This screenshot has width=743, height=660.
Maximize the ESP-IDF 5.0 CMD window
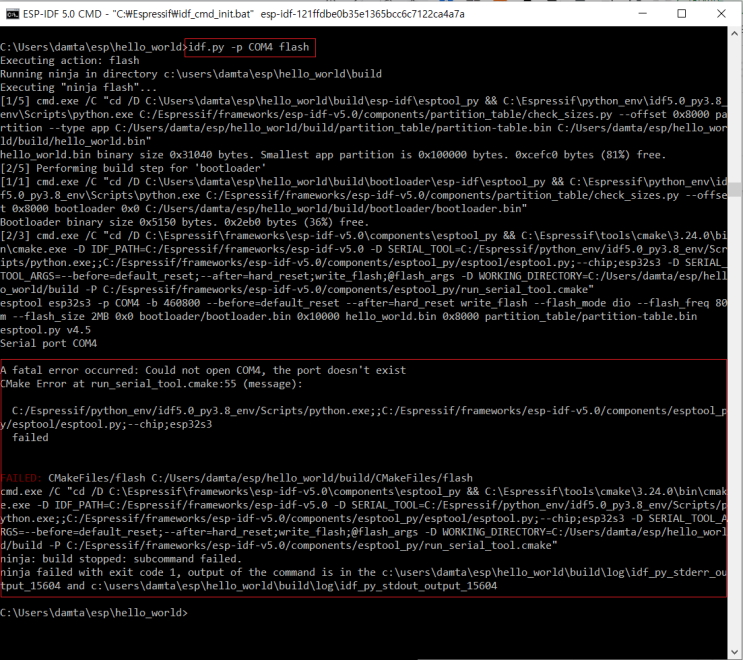[681, 13]
